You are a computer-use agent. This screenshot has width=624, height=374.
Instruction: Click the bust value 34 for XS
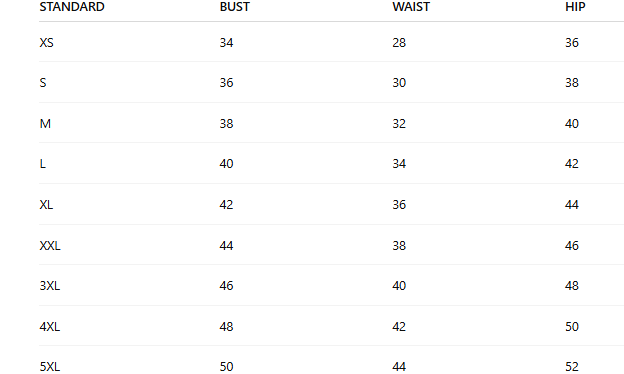[226, 43]
